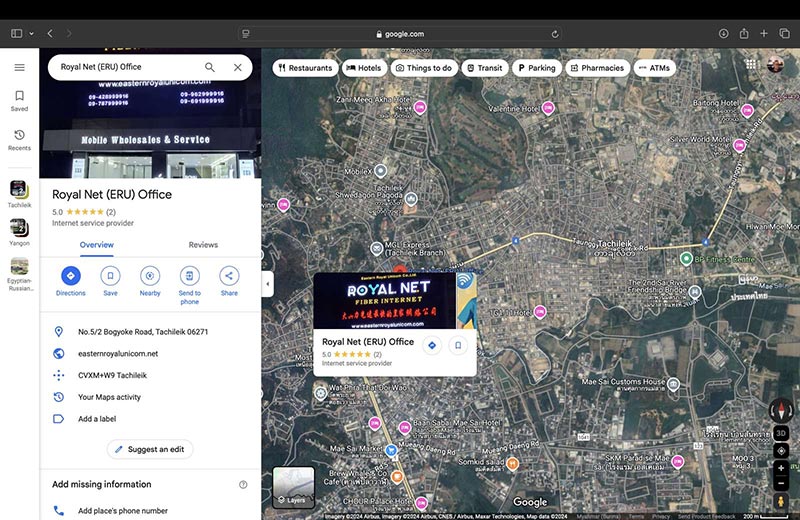Filter map by Transit
The image size is (800, 520).
485,68
